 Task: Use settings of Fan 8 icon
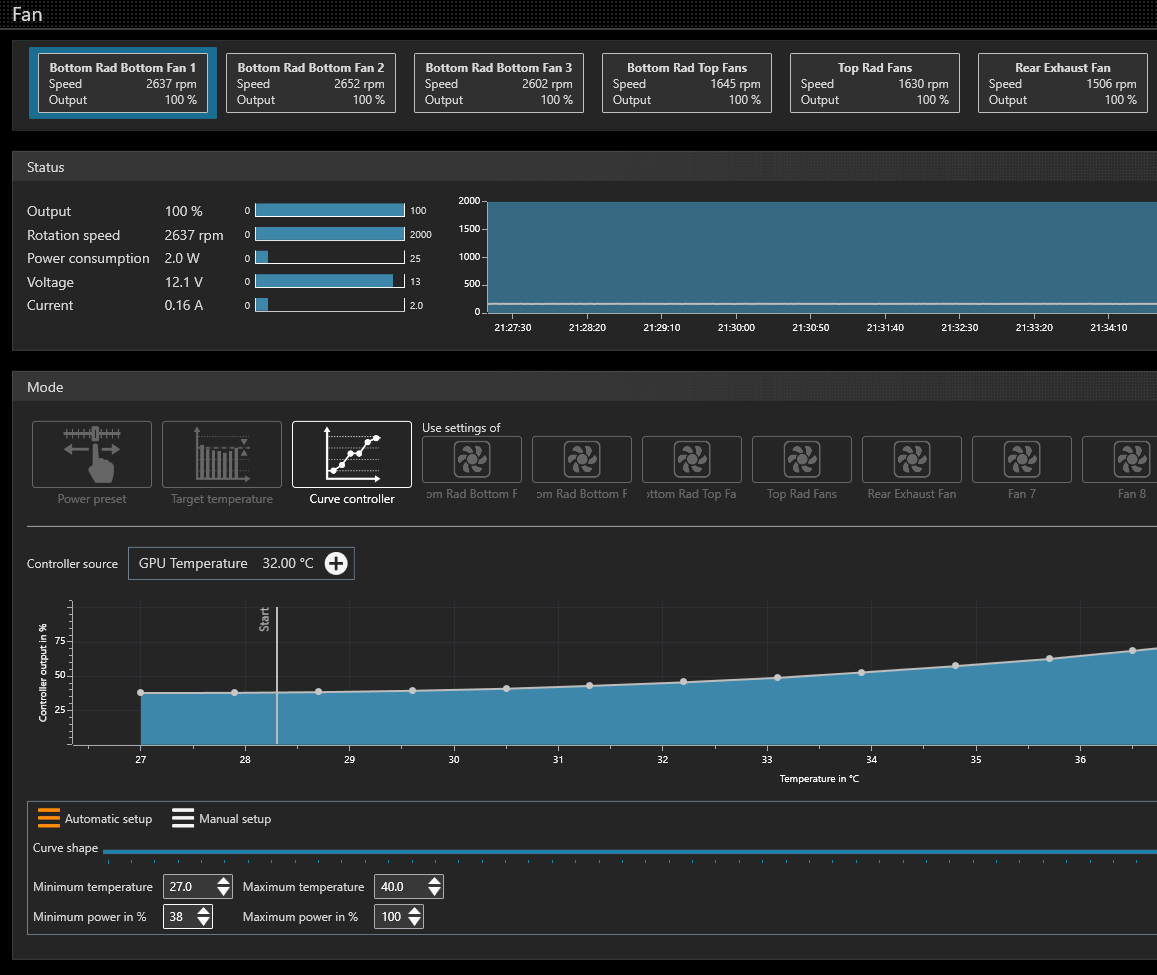tap(1131, 460)
